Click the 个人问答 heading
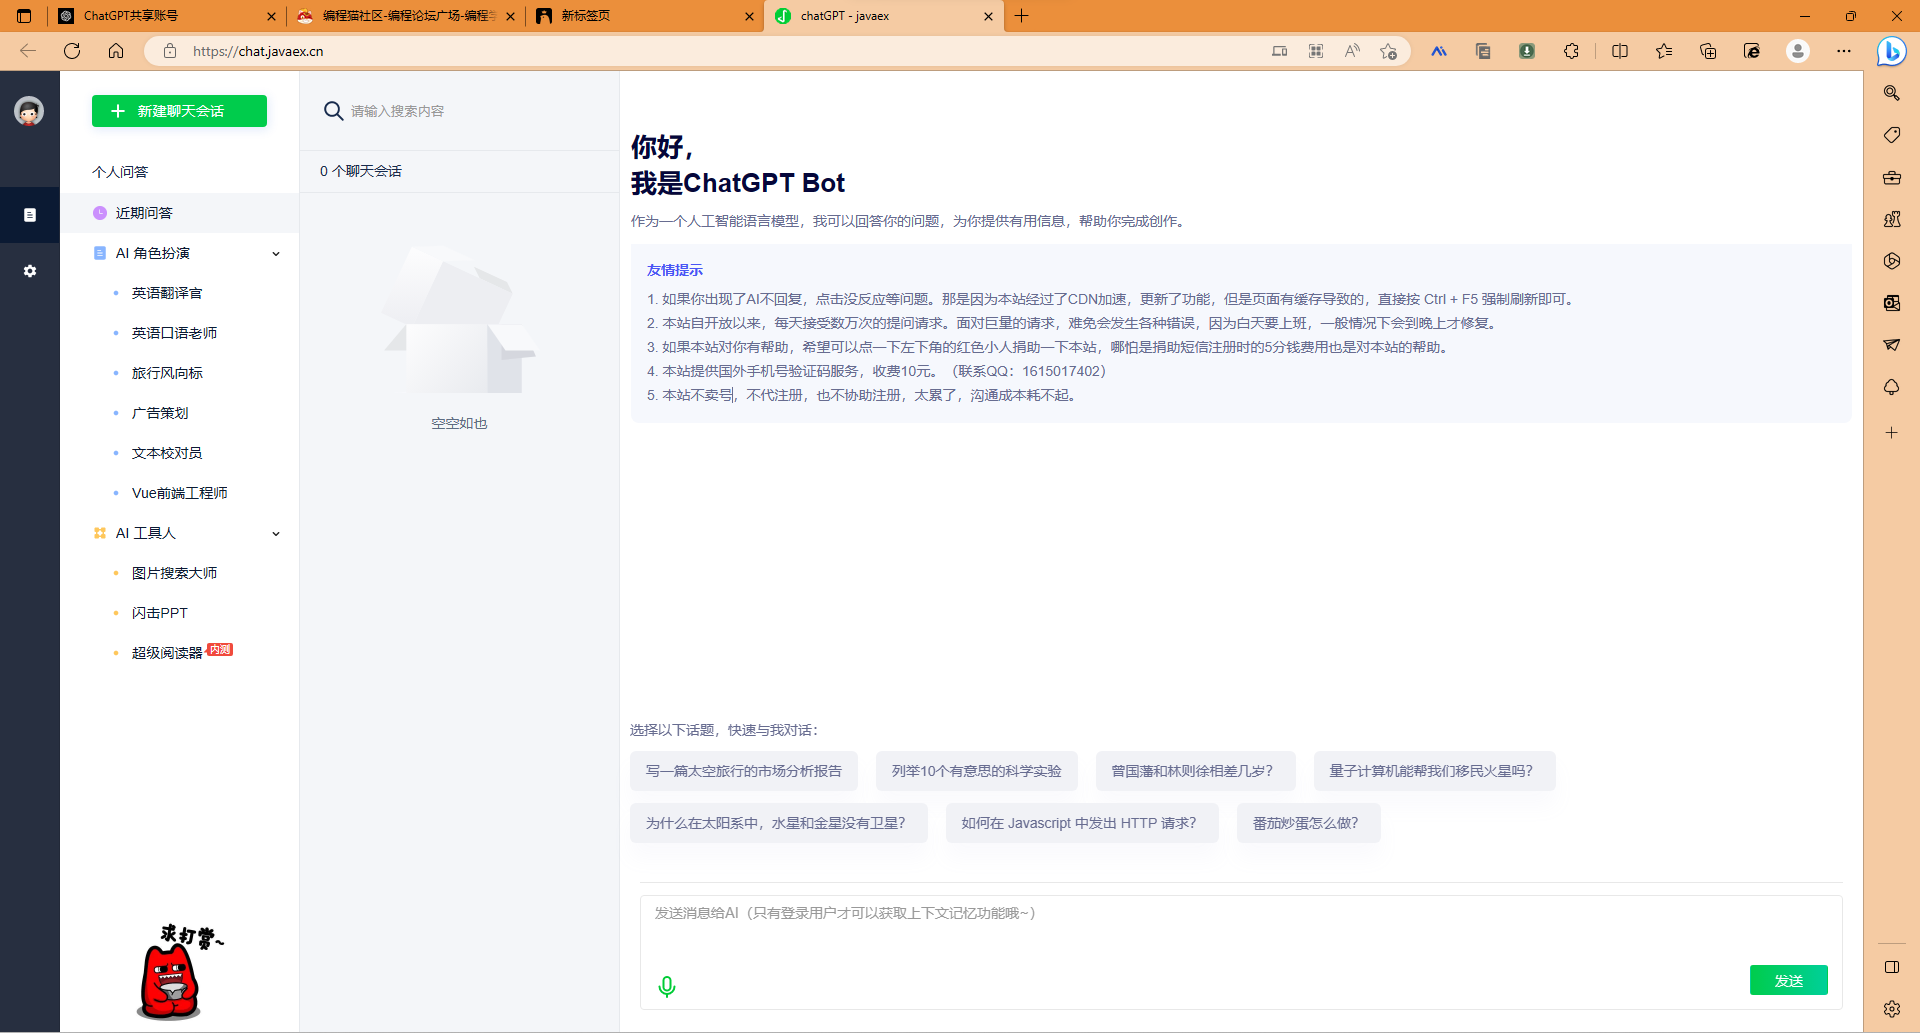 [x=120, y=172]
